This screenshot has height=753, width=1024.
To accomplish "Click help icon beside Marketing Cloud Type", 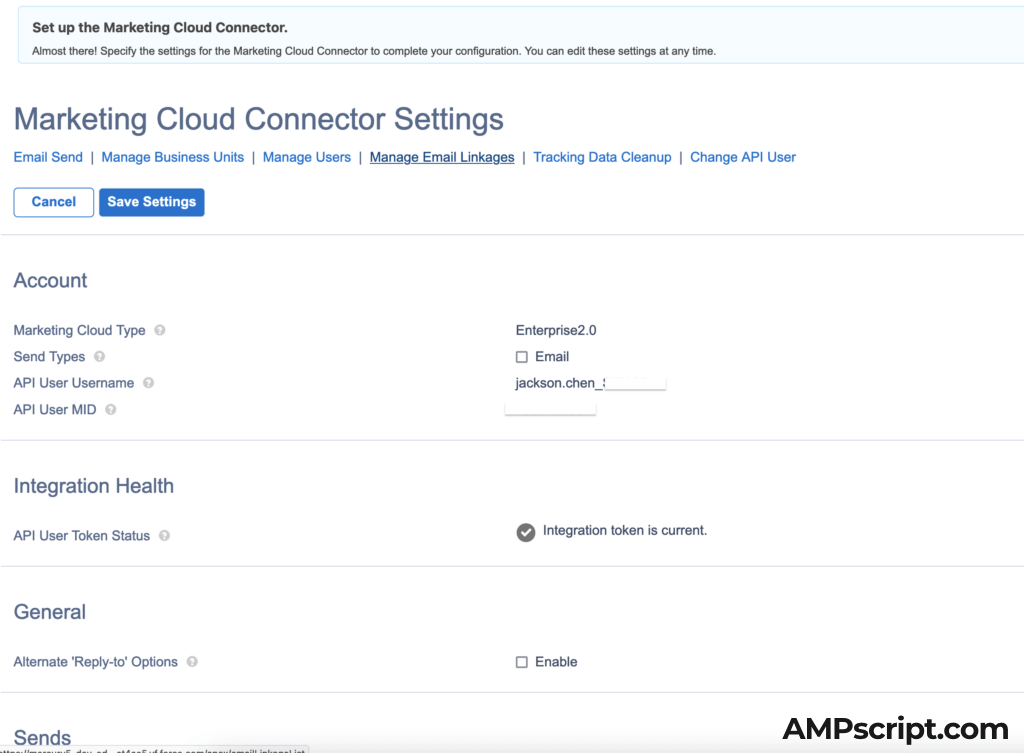I will point(160,331).
